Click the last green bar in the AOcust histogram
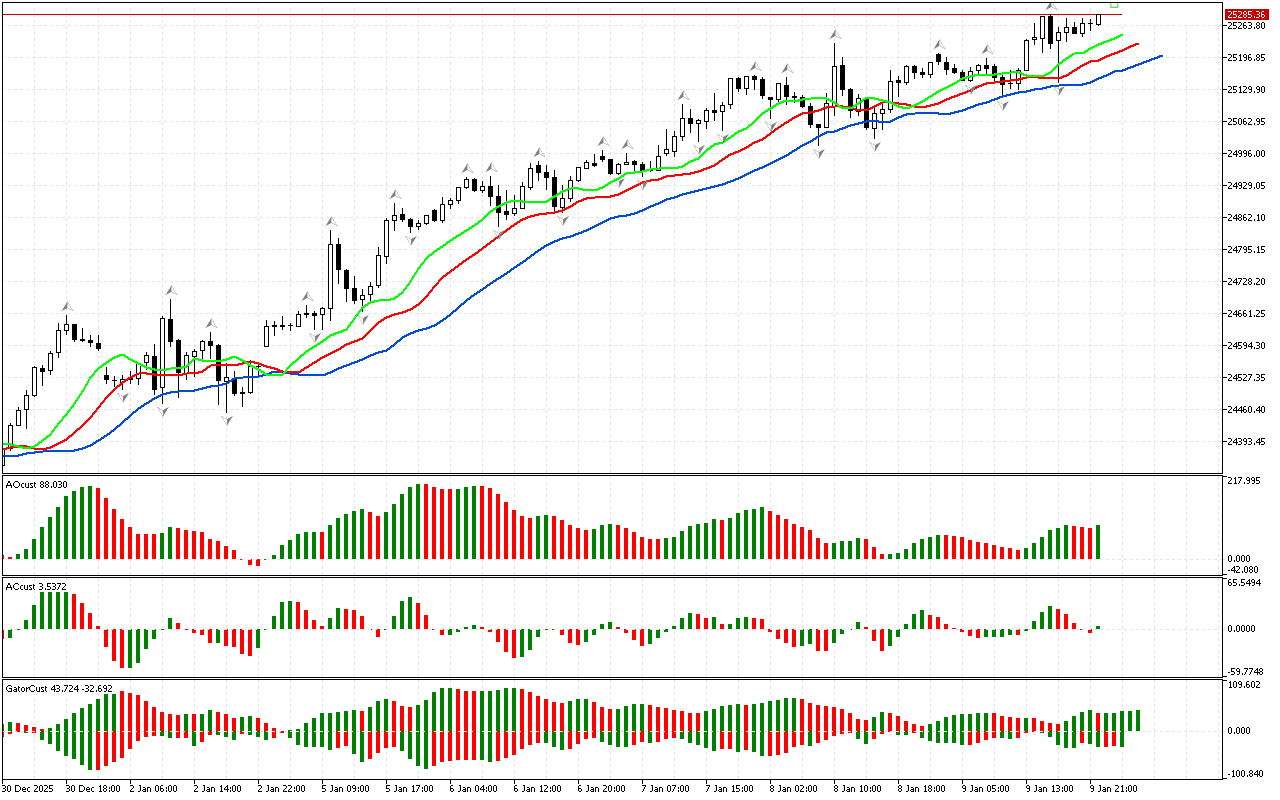This screenshot has height=800, width=1280. click(x=1098, y=541)
